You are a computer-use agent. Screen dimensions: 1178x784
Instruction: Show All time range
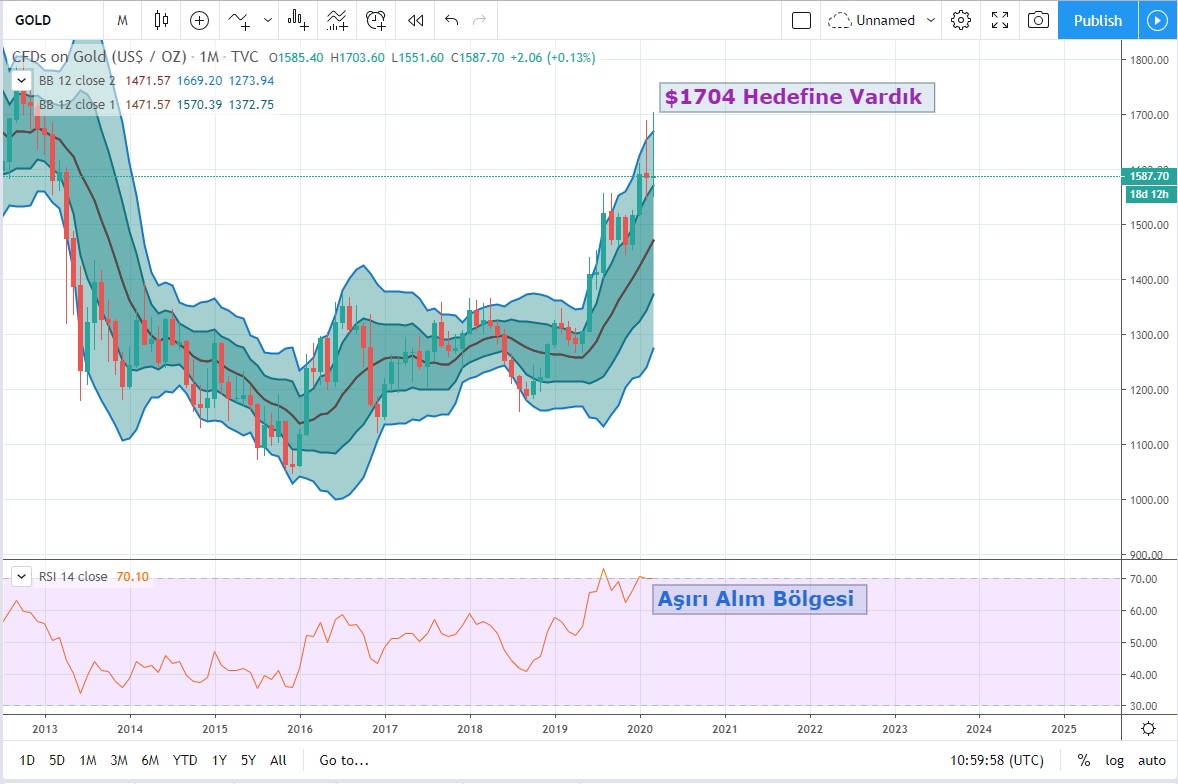click(278, 760)
